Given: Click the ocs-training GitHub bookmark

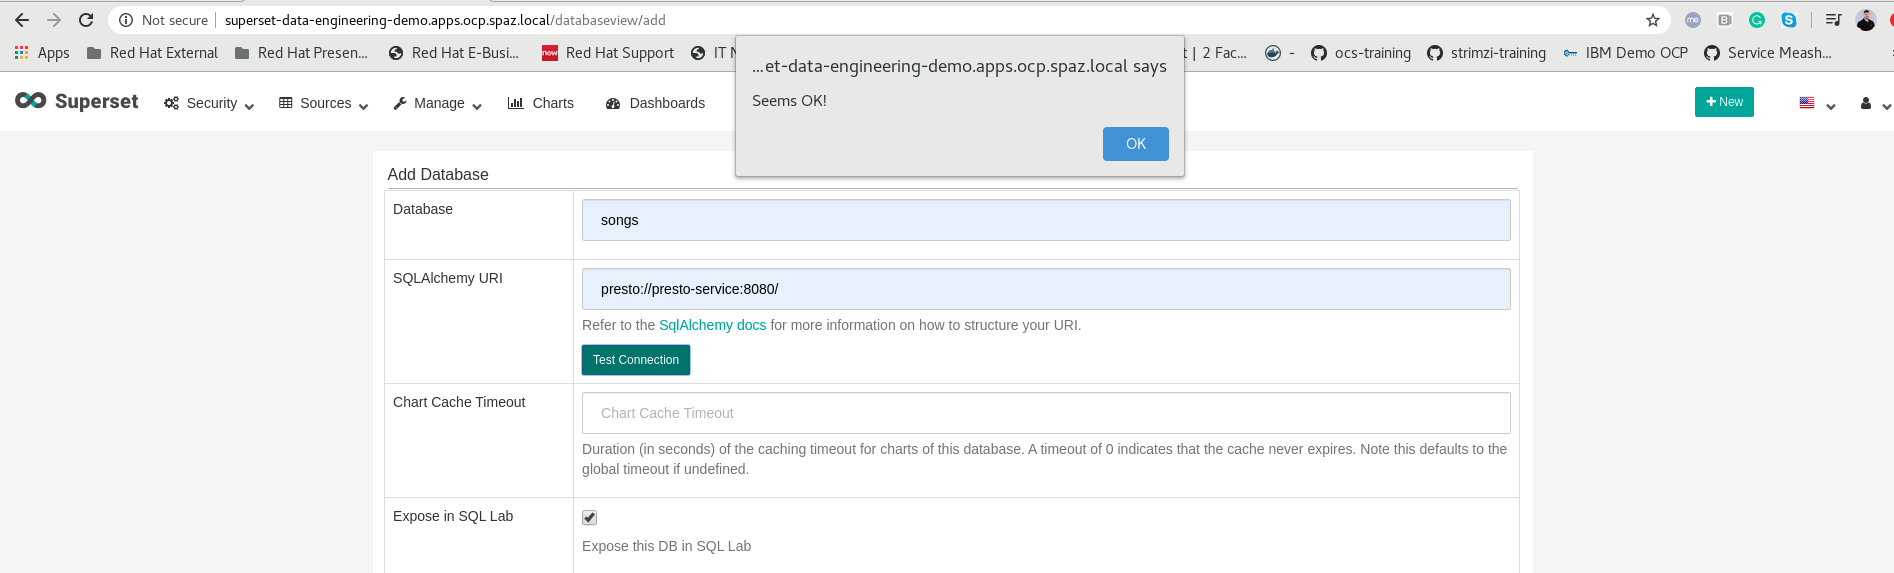Looking at the screenshot, I should tap(1361, 53).
